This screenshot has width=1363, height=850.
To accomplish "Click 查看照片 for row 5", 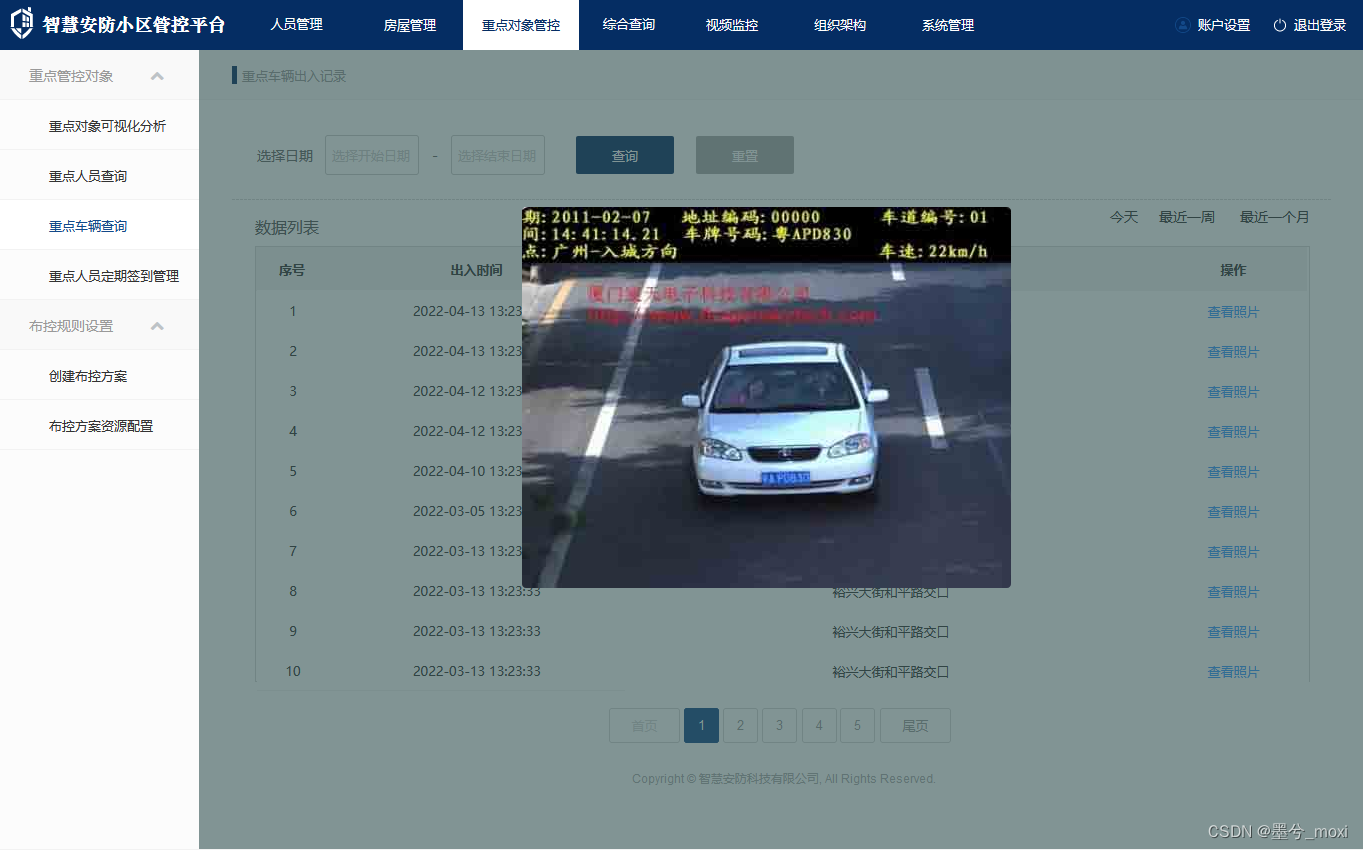I will (x=1233, y=472).
